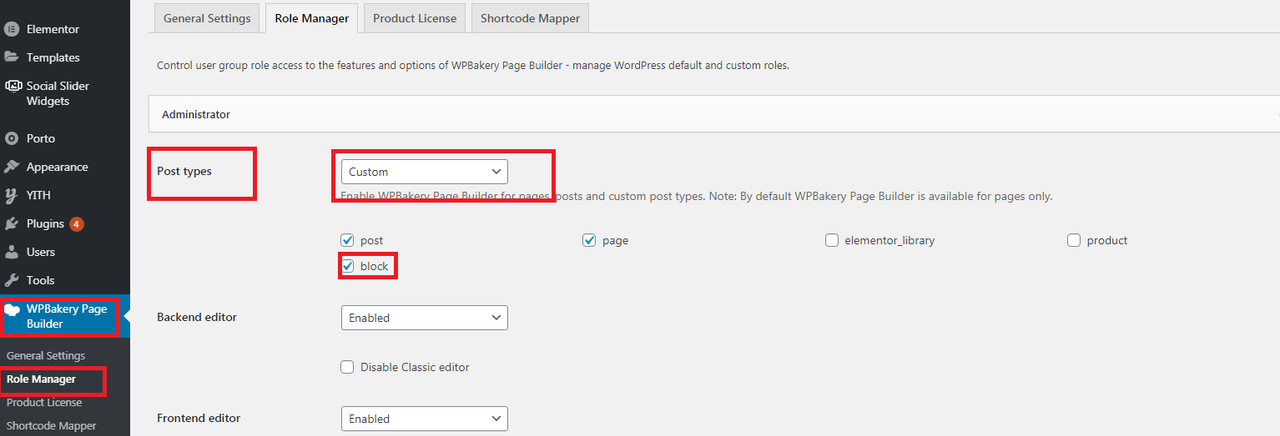The height and width of the screenshot is (436, 1280).
Task: Check the product post type checkbox
Action: point(1074,240)
